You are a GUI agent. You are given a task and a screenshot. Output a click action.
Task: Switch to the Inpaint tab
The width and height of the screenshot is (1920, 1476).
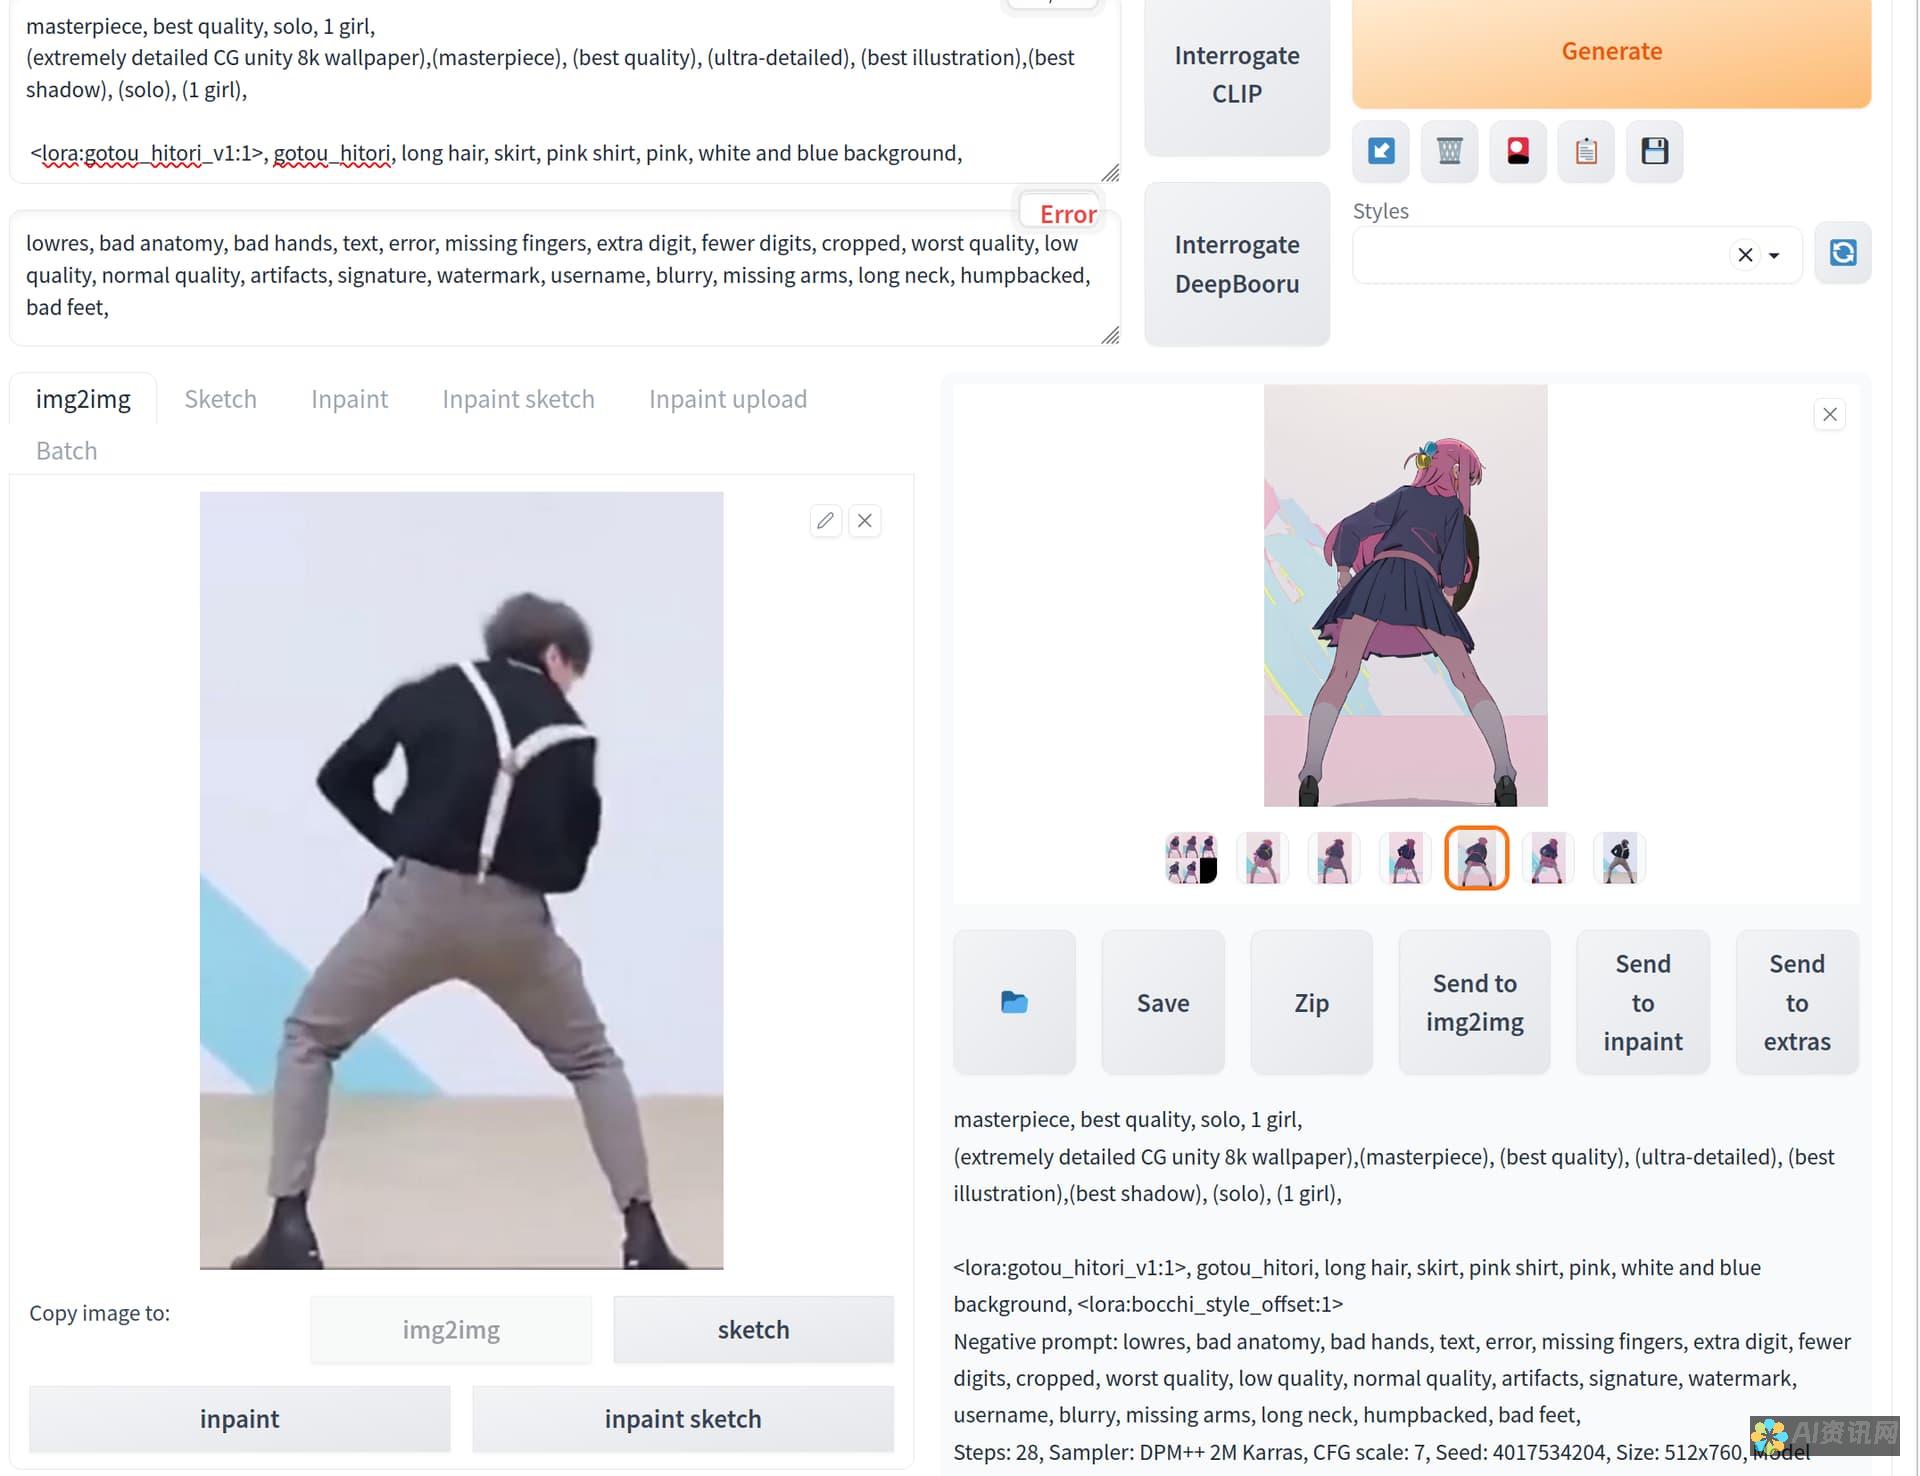[349, 398]
